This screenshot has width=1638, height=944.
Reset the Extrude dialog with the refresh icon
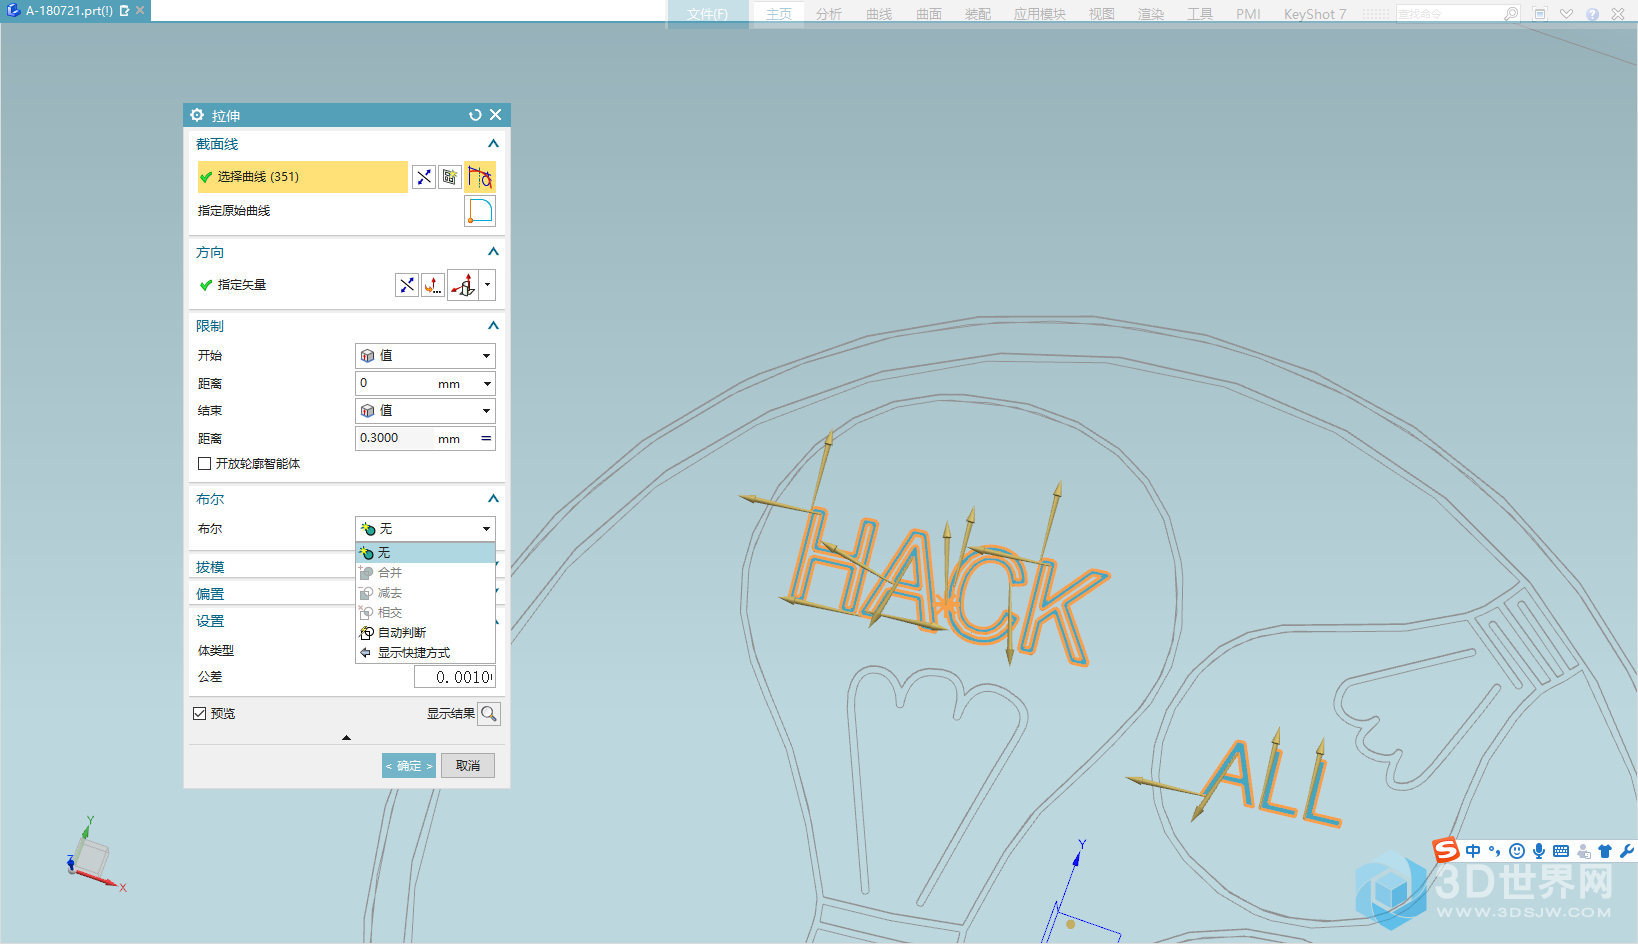[x=475, y=115]
